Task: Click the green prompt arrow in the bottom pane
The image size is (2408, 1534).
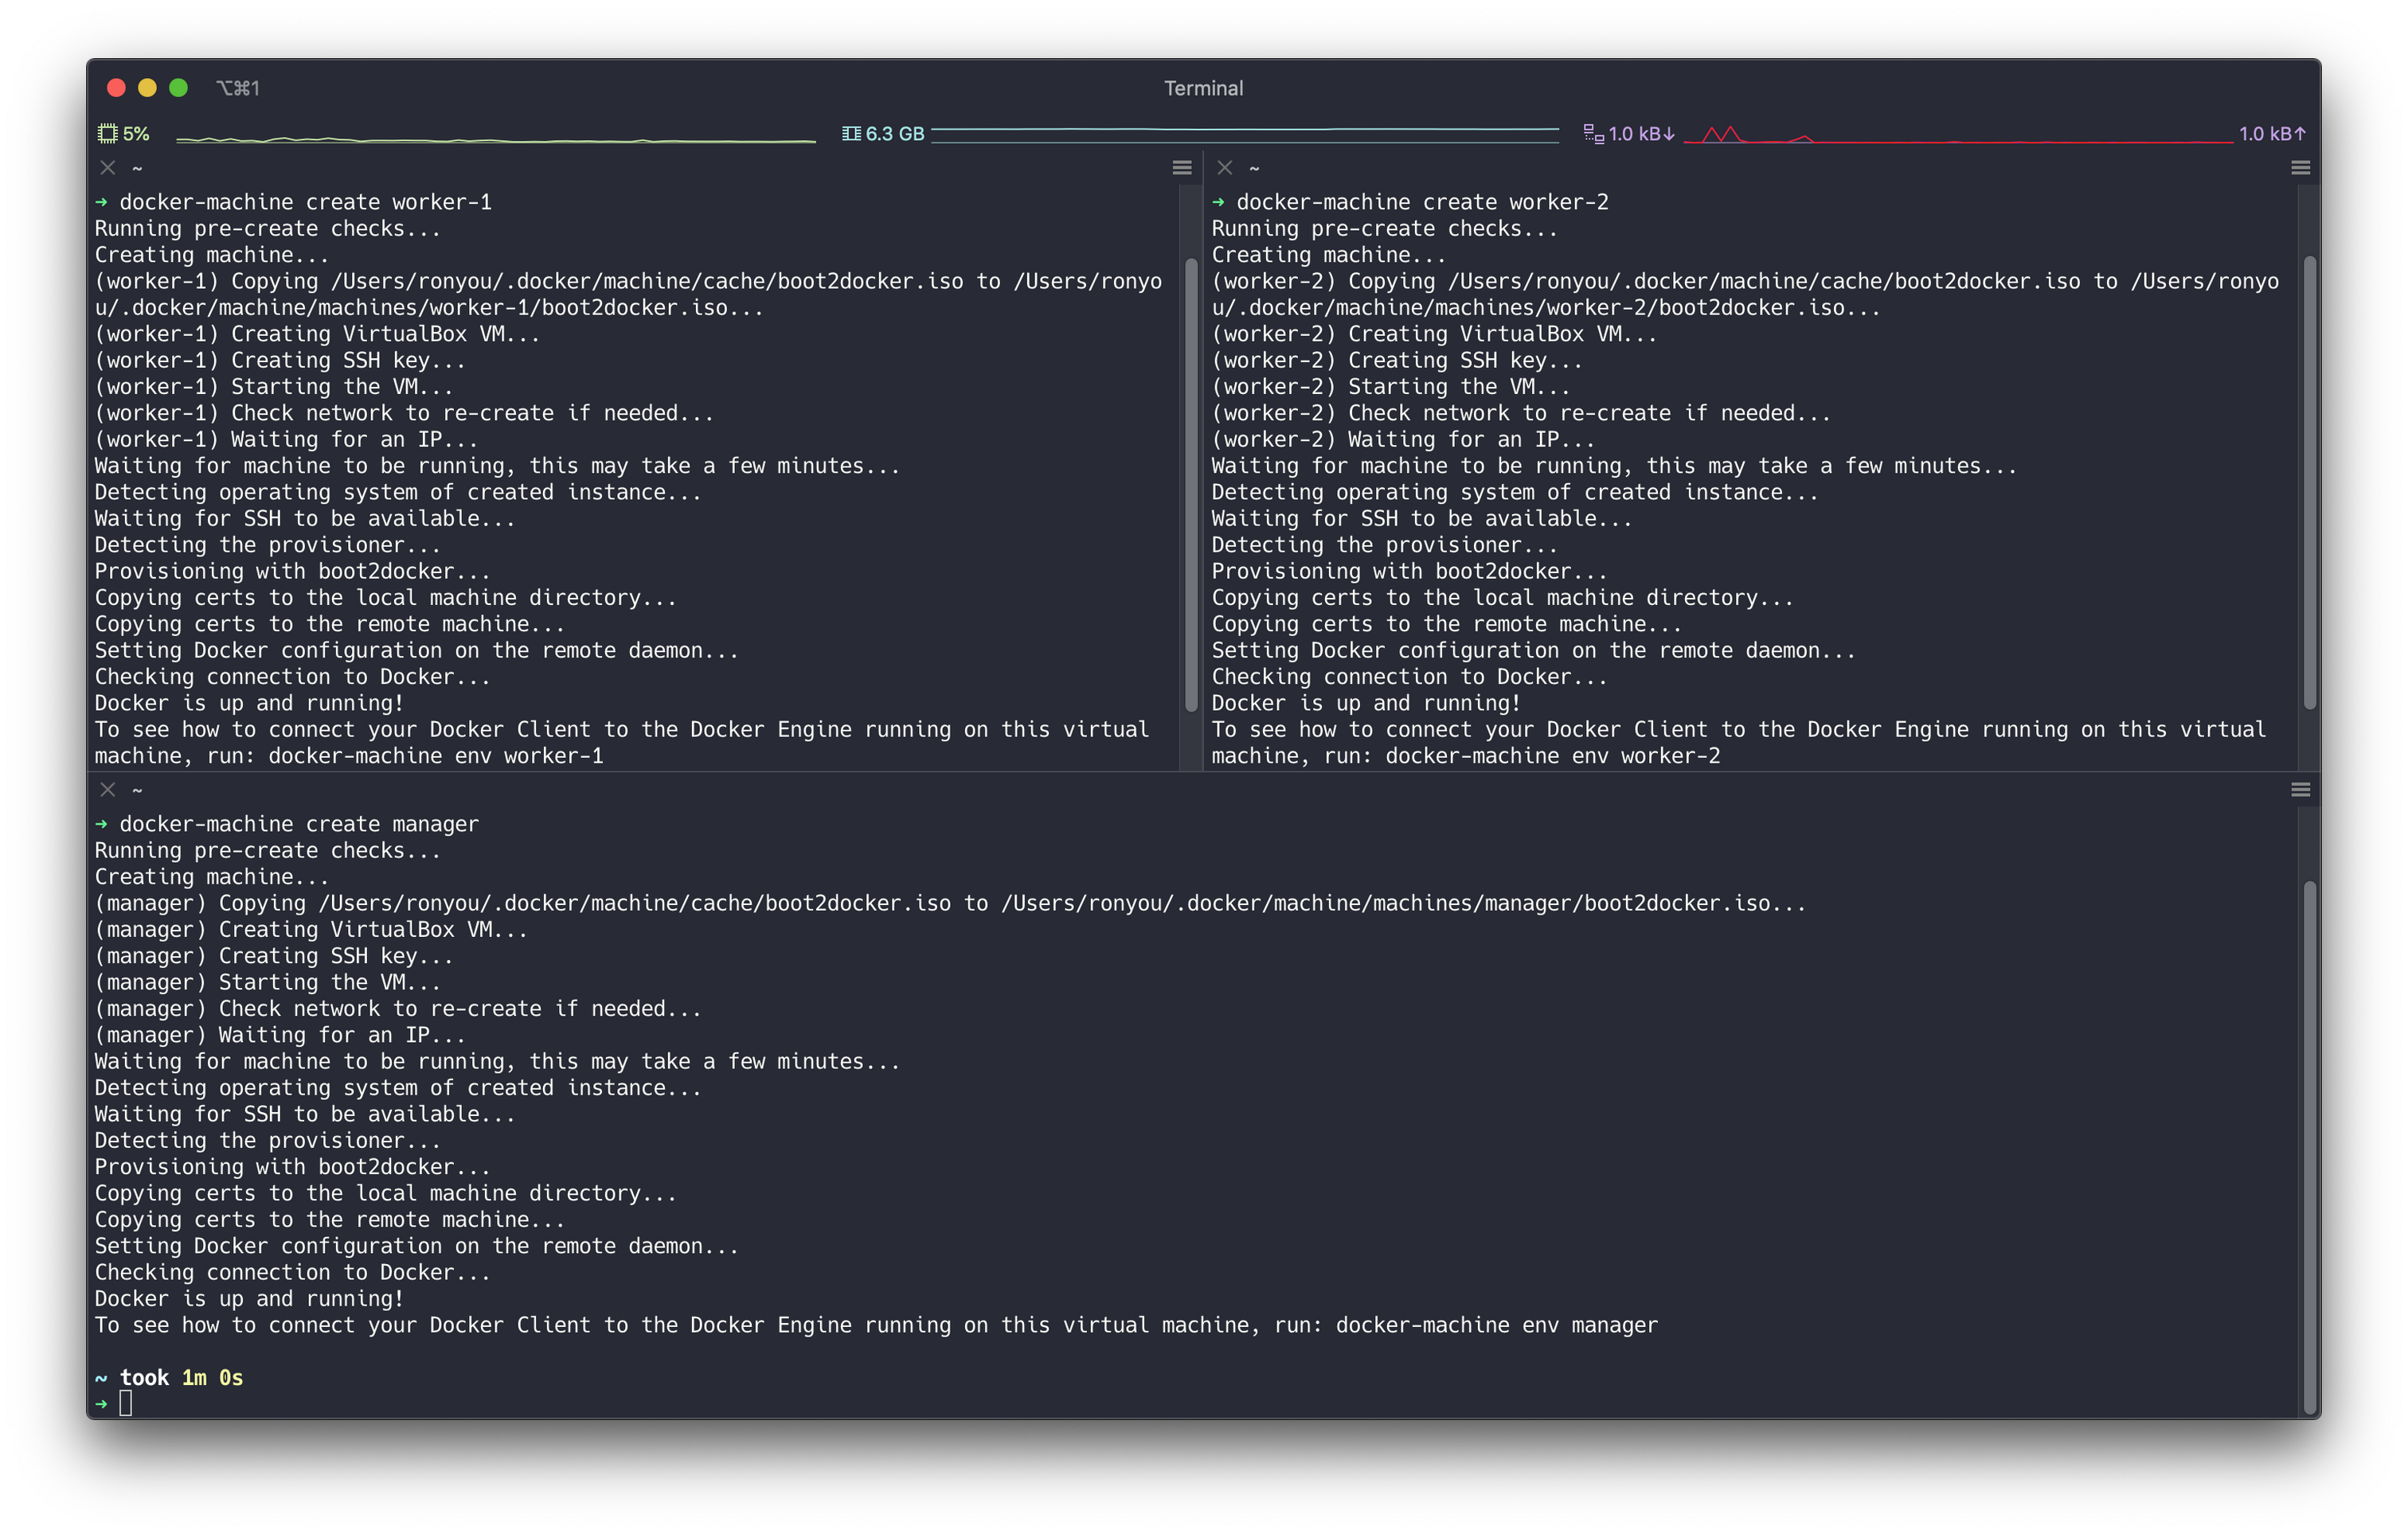Action: click(x=101, y=1403)
